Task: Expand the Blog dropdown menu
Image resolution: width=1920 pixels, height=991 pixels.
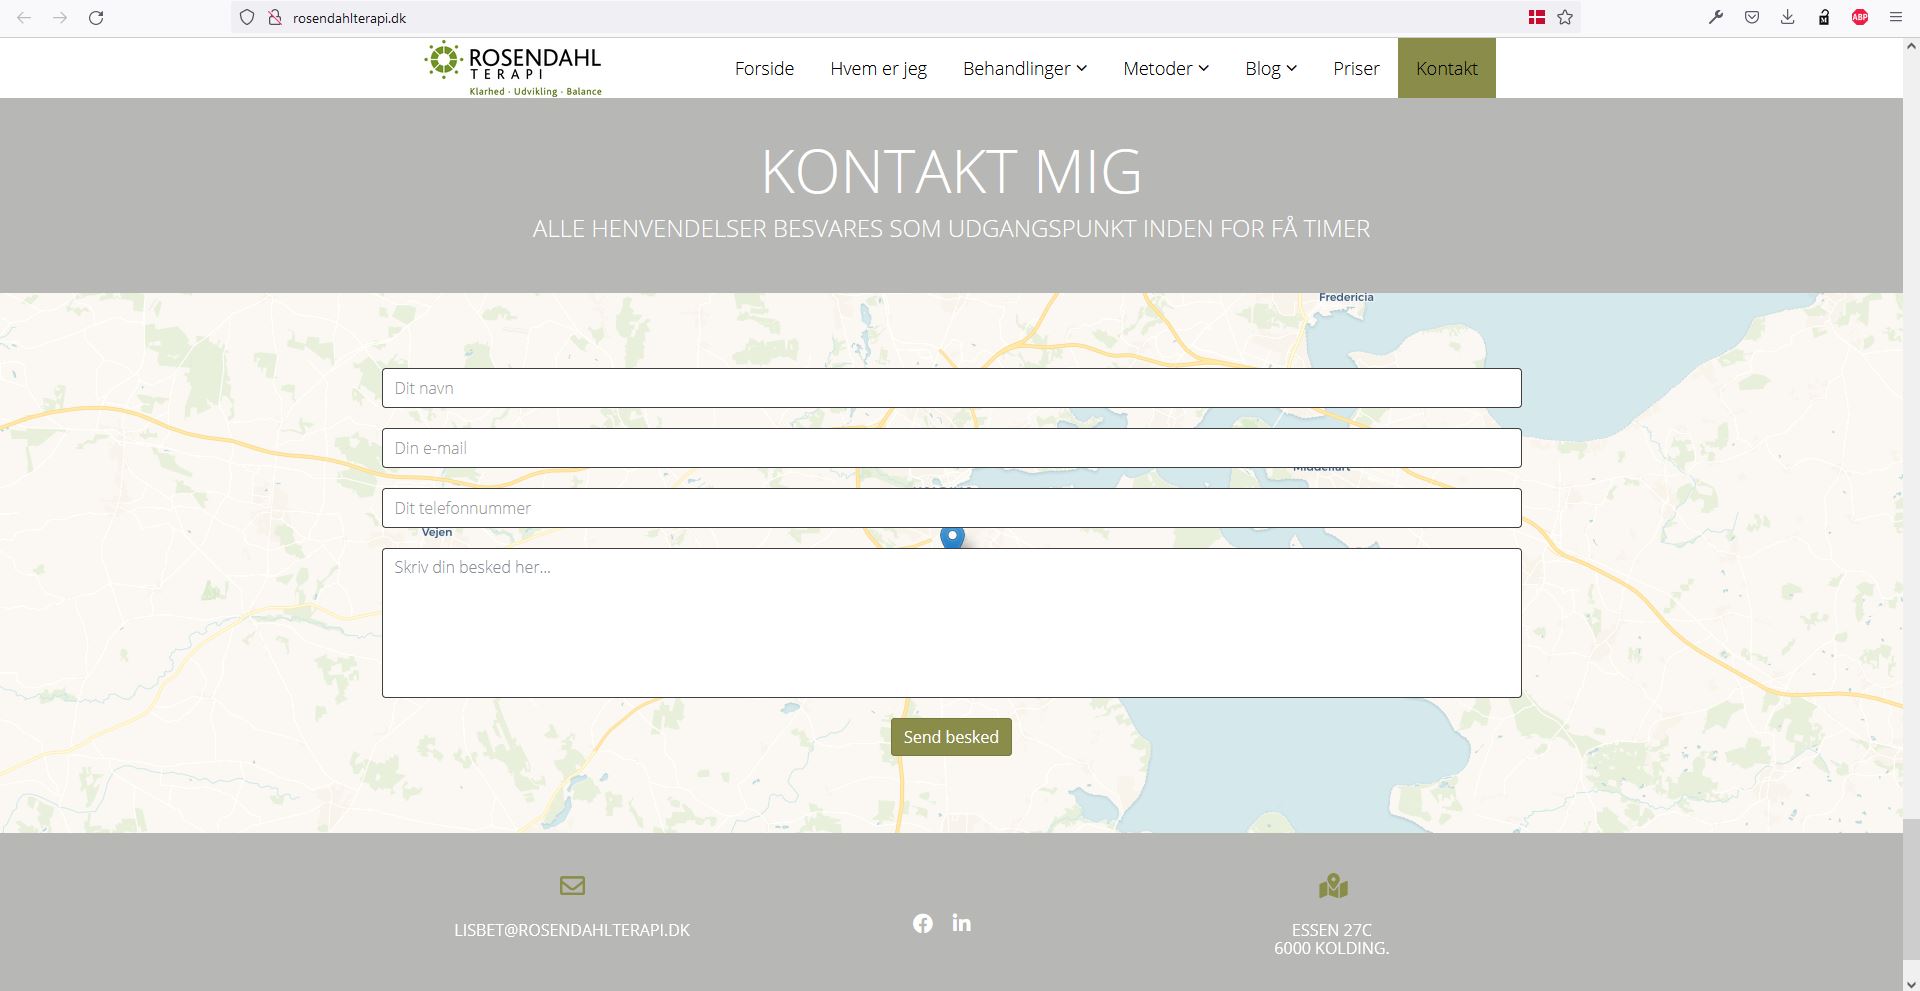Action: [1270, 68]
